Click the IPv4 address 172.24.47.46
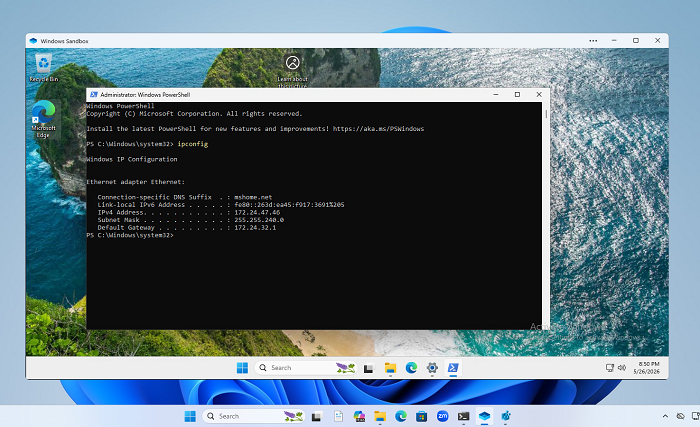The image size is (700, 427). click(x=257, y=212)
